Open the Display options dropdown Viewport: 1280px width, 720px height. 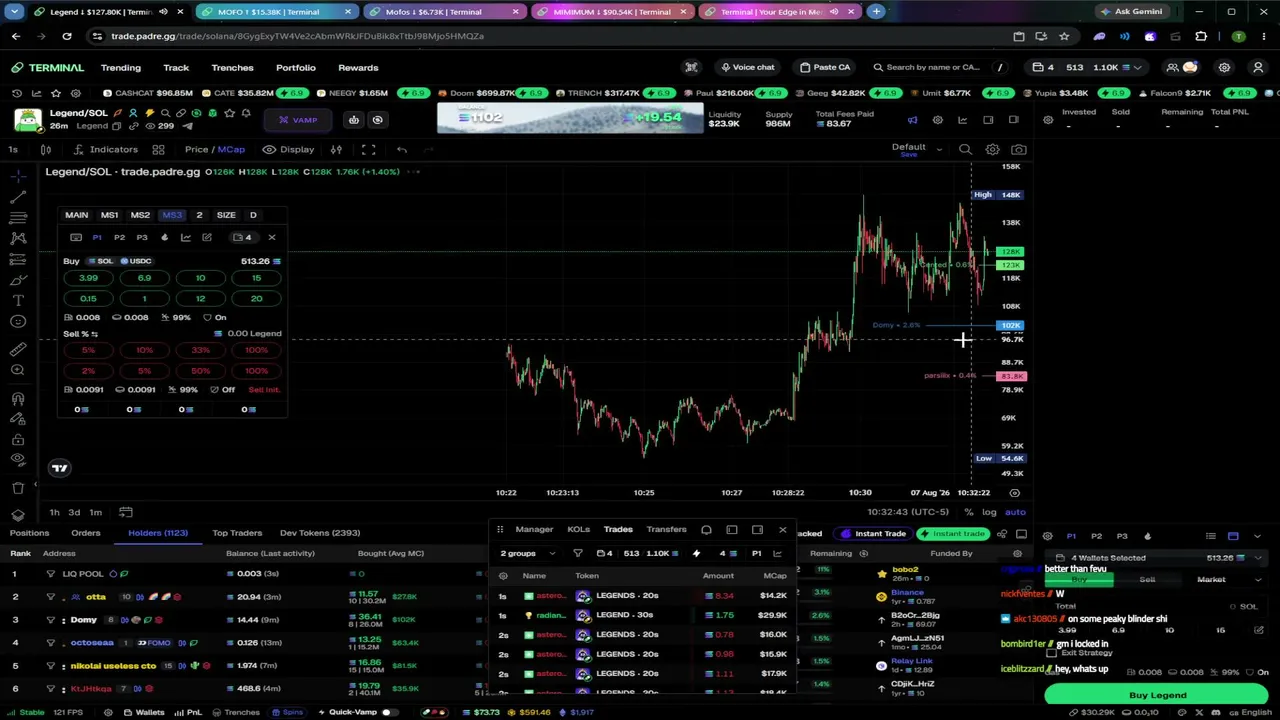[289, 149]
